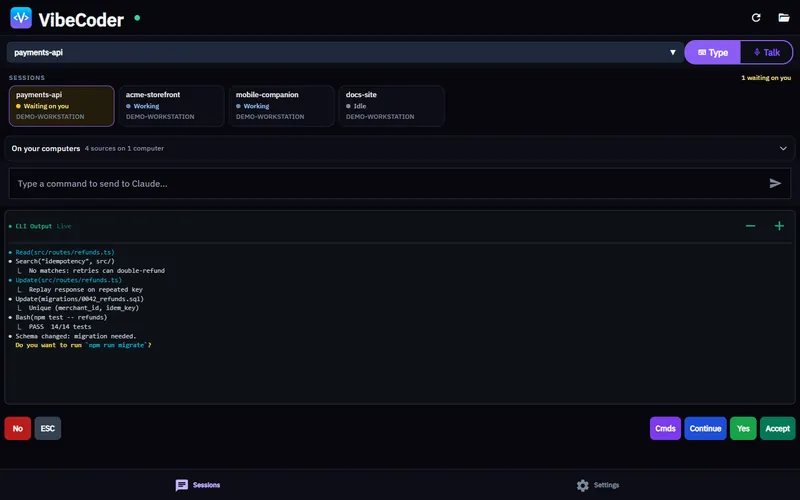Switch to Talk voice mode
This screenshot has width=800, height=500.
pyautogui.click(x=766, y=52)
